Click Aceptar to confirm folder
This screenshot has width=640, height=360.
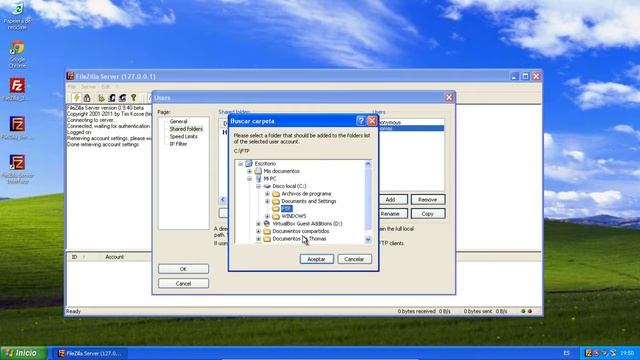[x=316, y=259]
